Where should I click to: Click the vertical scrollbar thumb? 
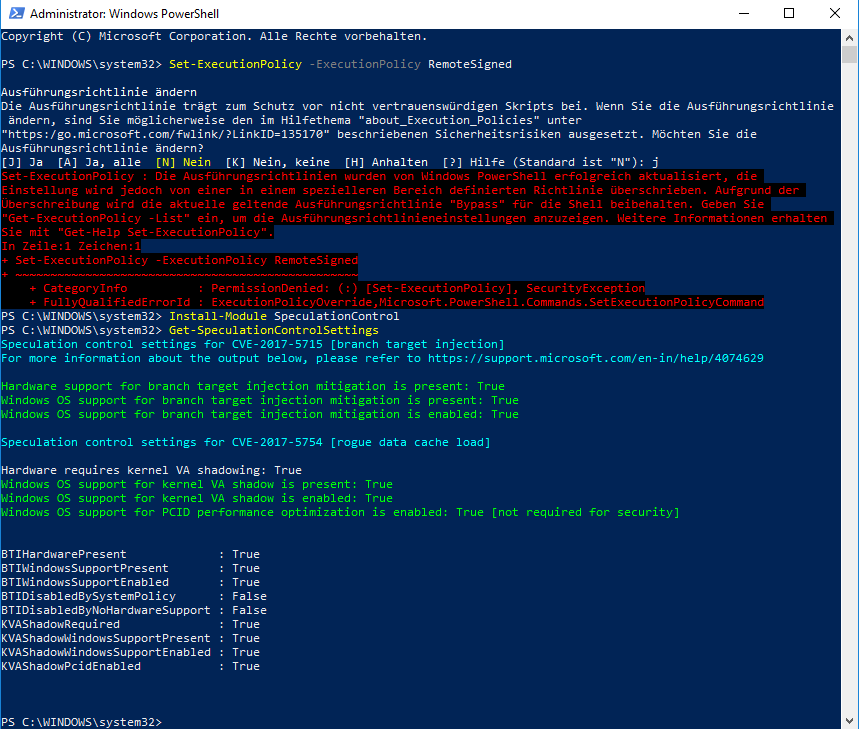[x=849, y=55]
